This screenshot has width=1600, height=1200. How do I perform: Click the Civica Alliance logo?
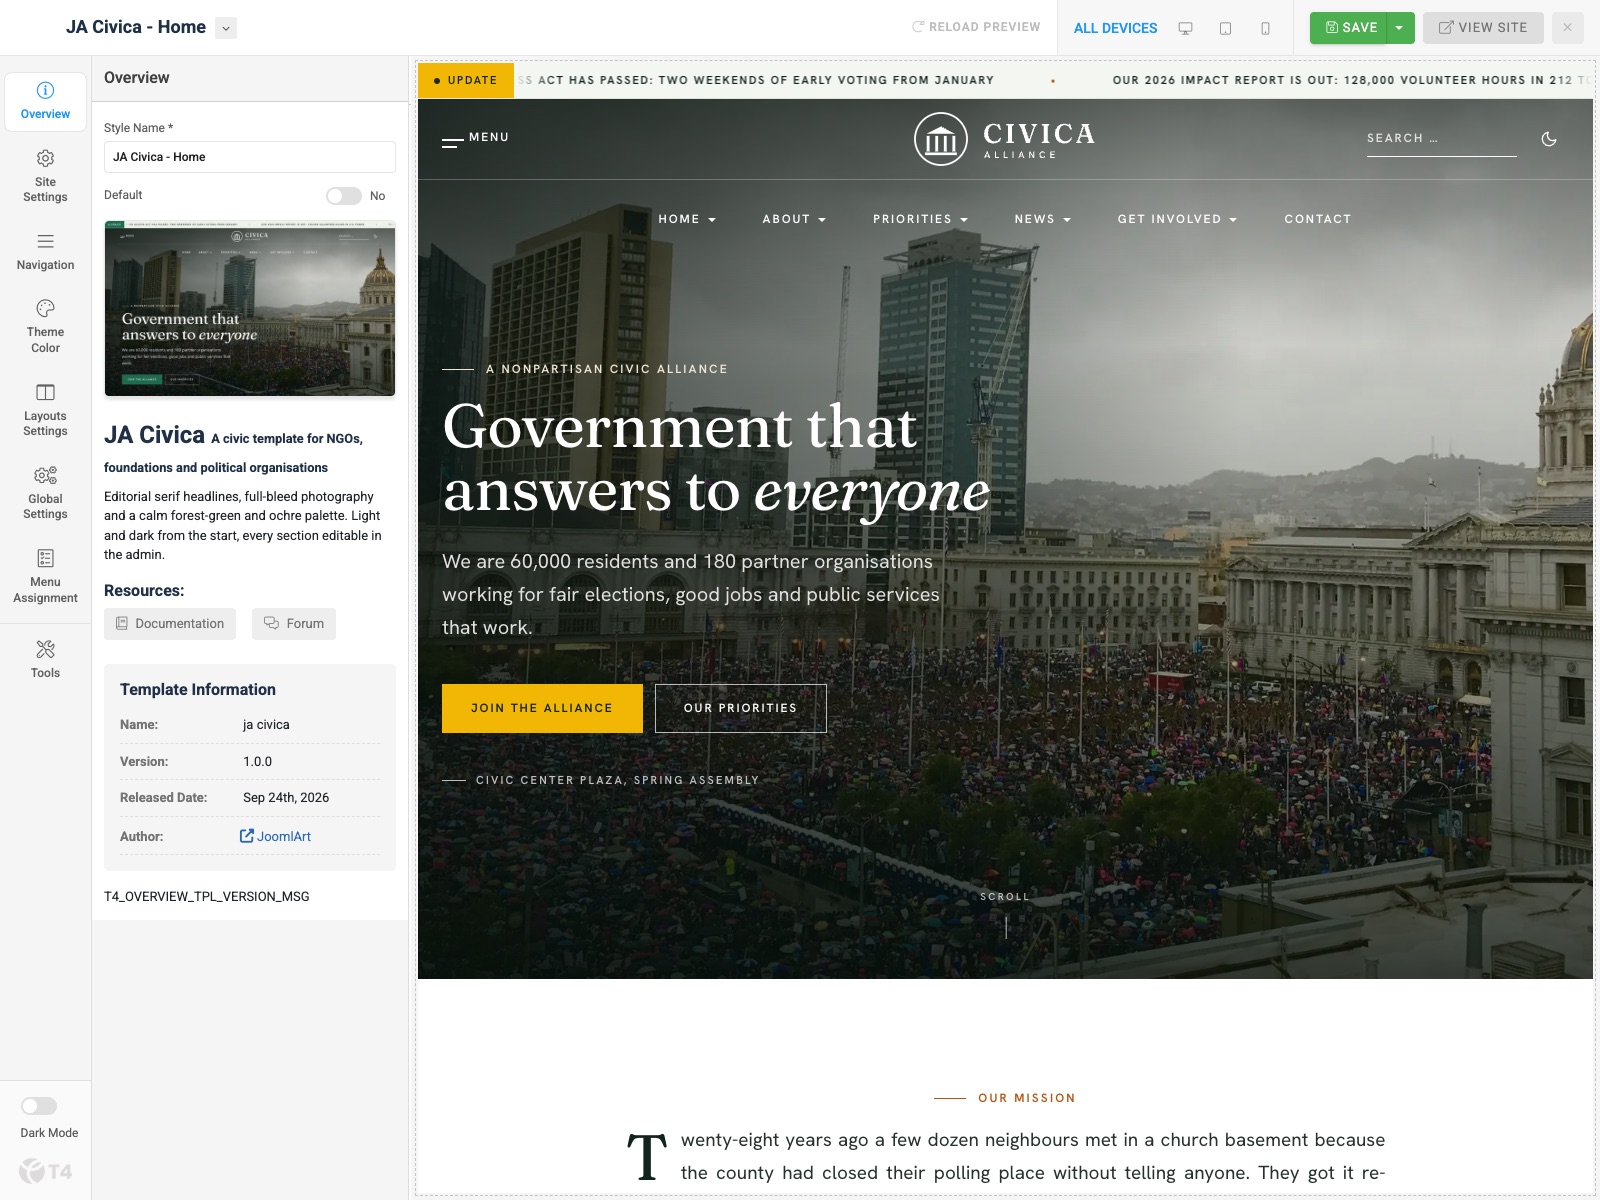[1004, 139]
